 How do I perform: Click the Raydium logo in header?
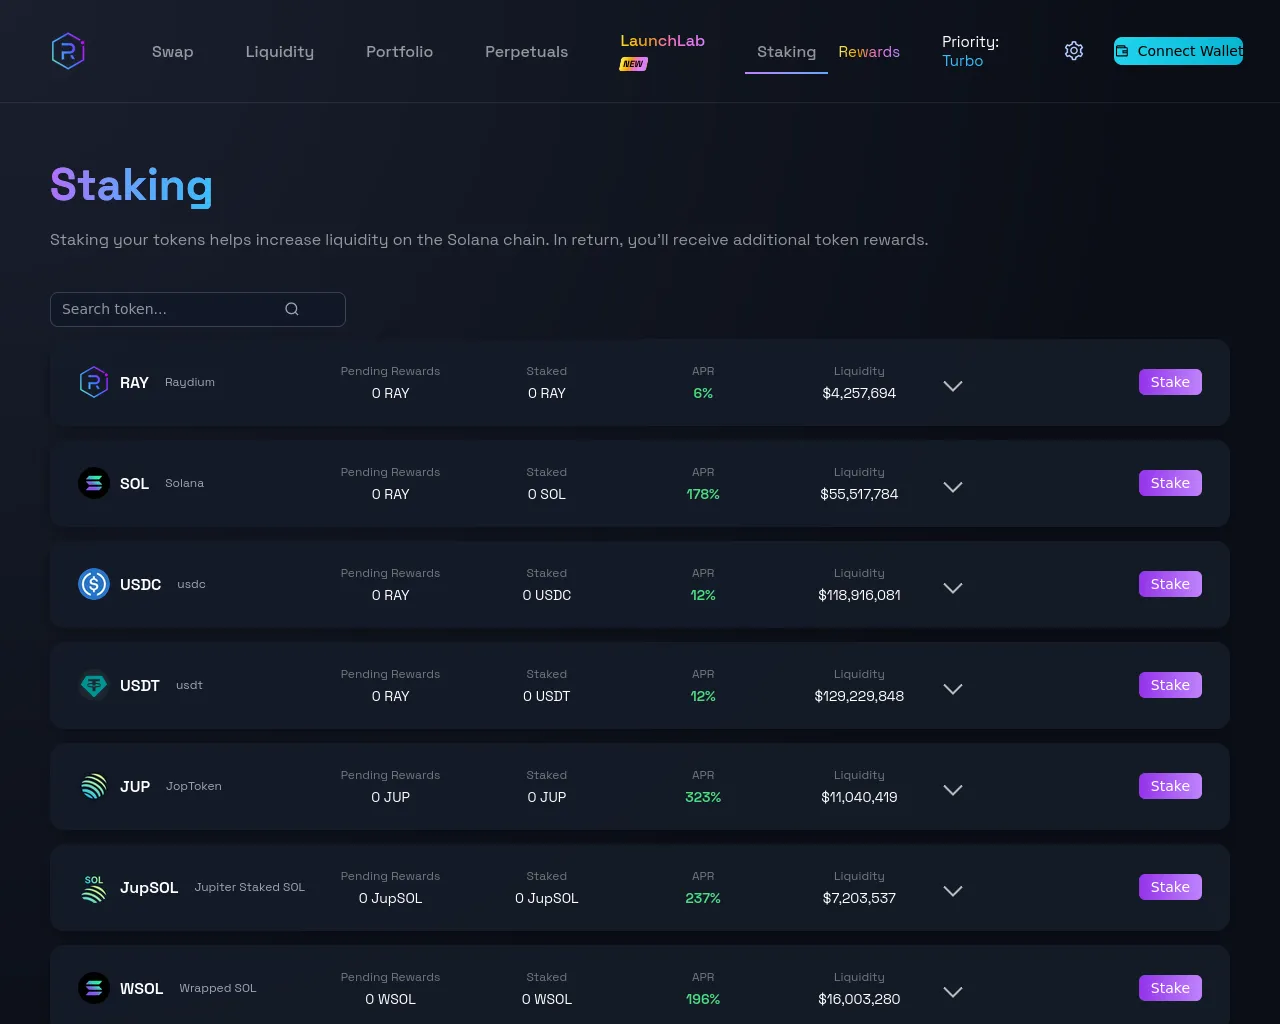click(68, 51)
